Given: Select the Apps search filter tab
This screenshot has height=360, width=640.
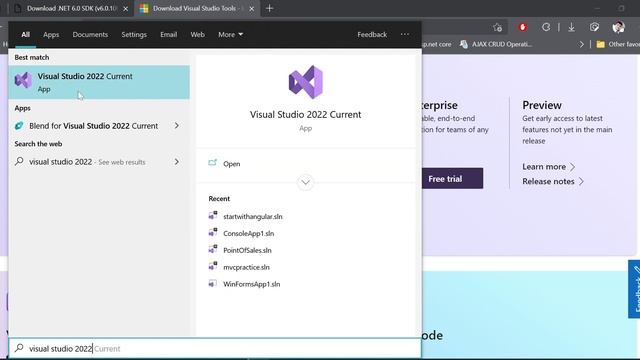Looking at the screenshot, I should pyautogui.click(x=51, y=35).
